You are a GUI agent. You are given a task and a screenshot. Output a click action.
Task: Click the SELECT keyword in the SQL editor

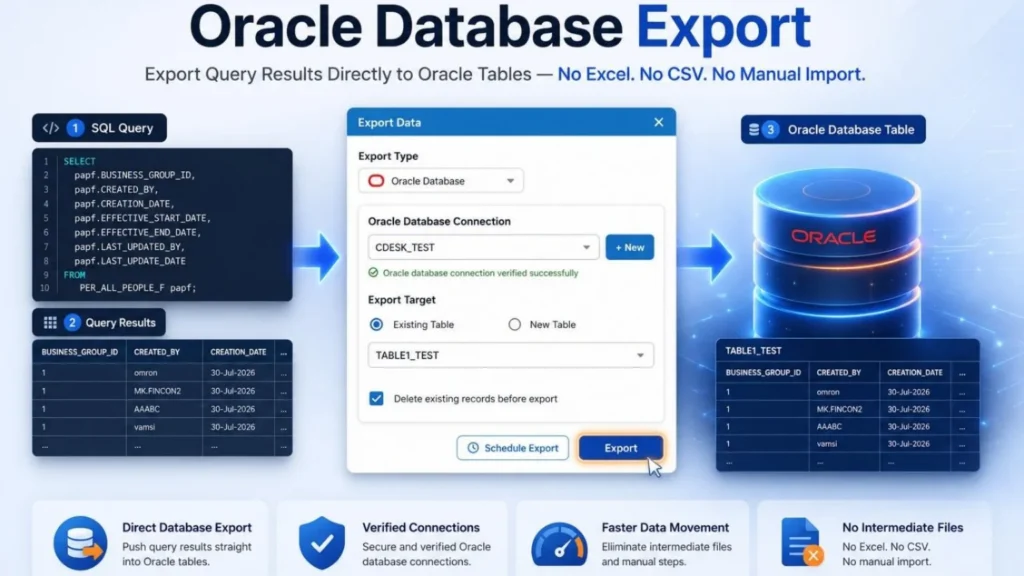(x=80, y=161)
